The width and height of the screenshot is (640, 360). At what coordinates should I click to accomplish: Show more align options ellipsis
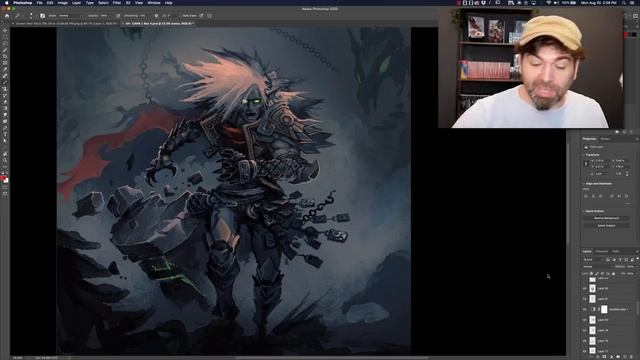628,203
